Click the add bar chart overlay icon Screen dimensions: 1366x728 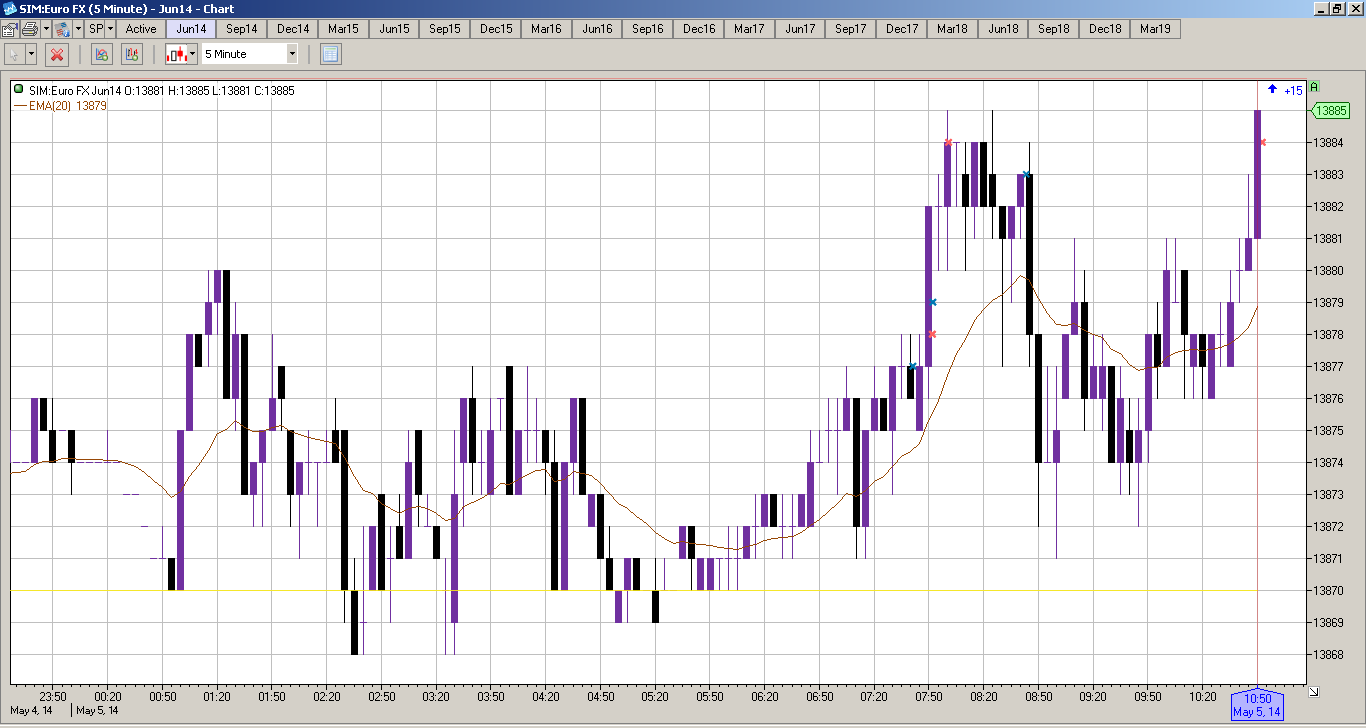[x=132, y=54]
